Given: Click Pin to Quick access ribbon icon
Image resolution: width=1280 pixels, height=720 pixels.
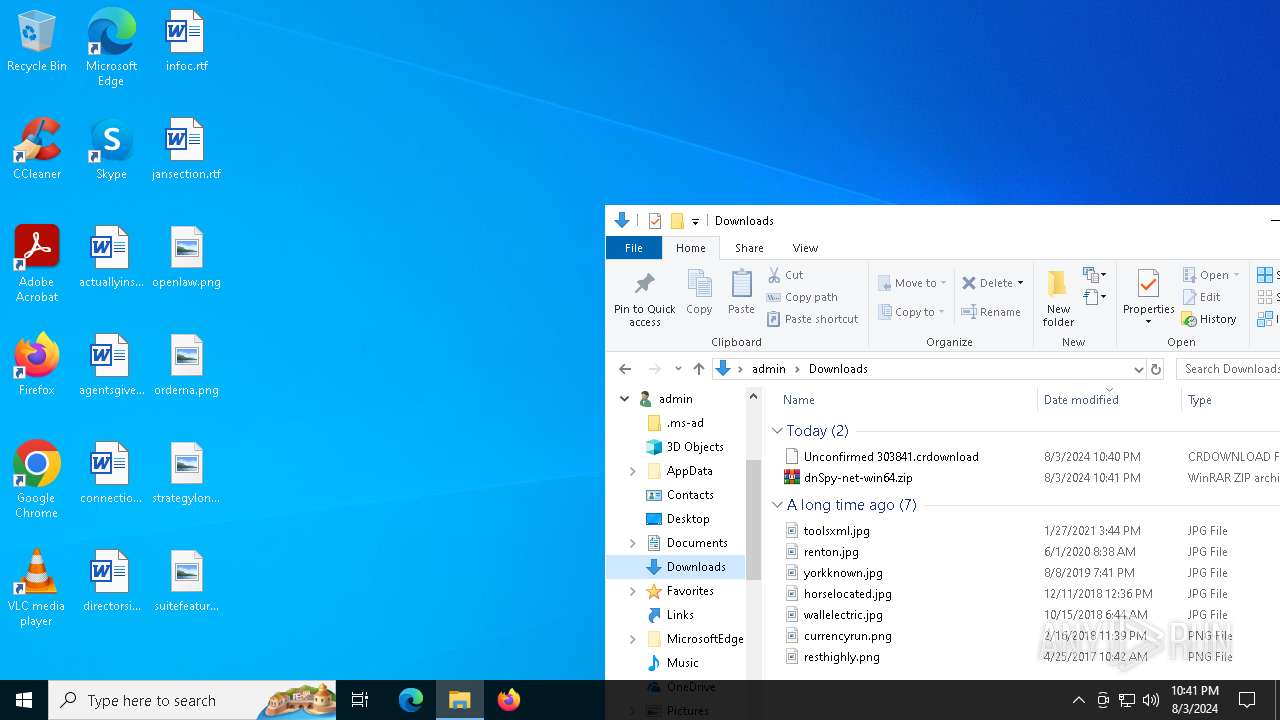Looking at the screenshot, I should point(645,298).
